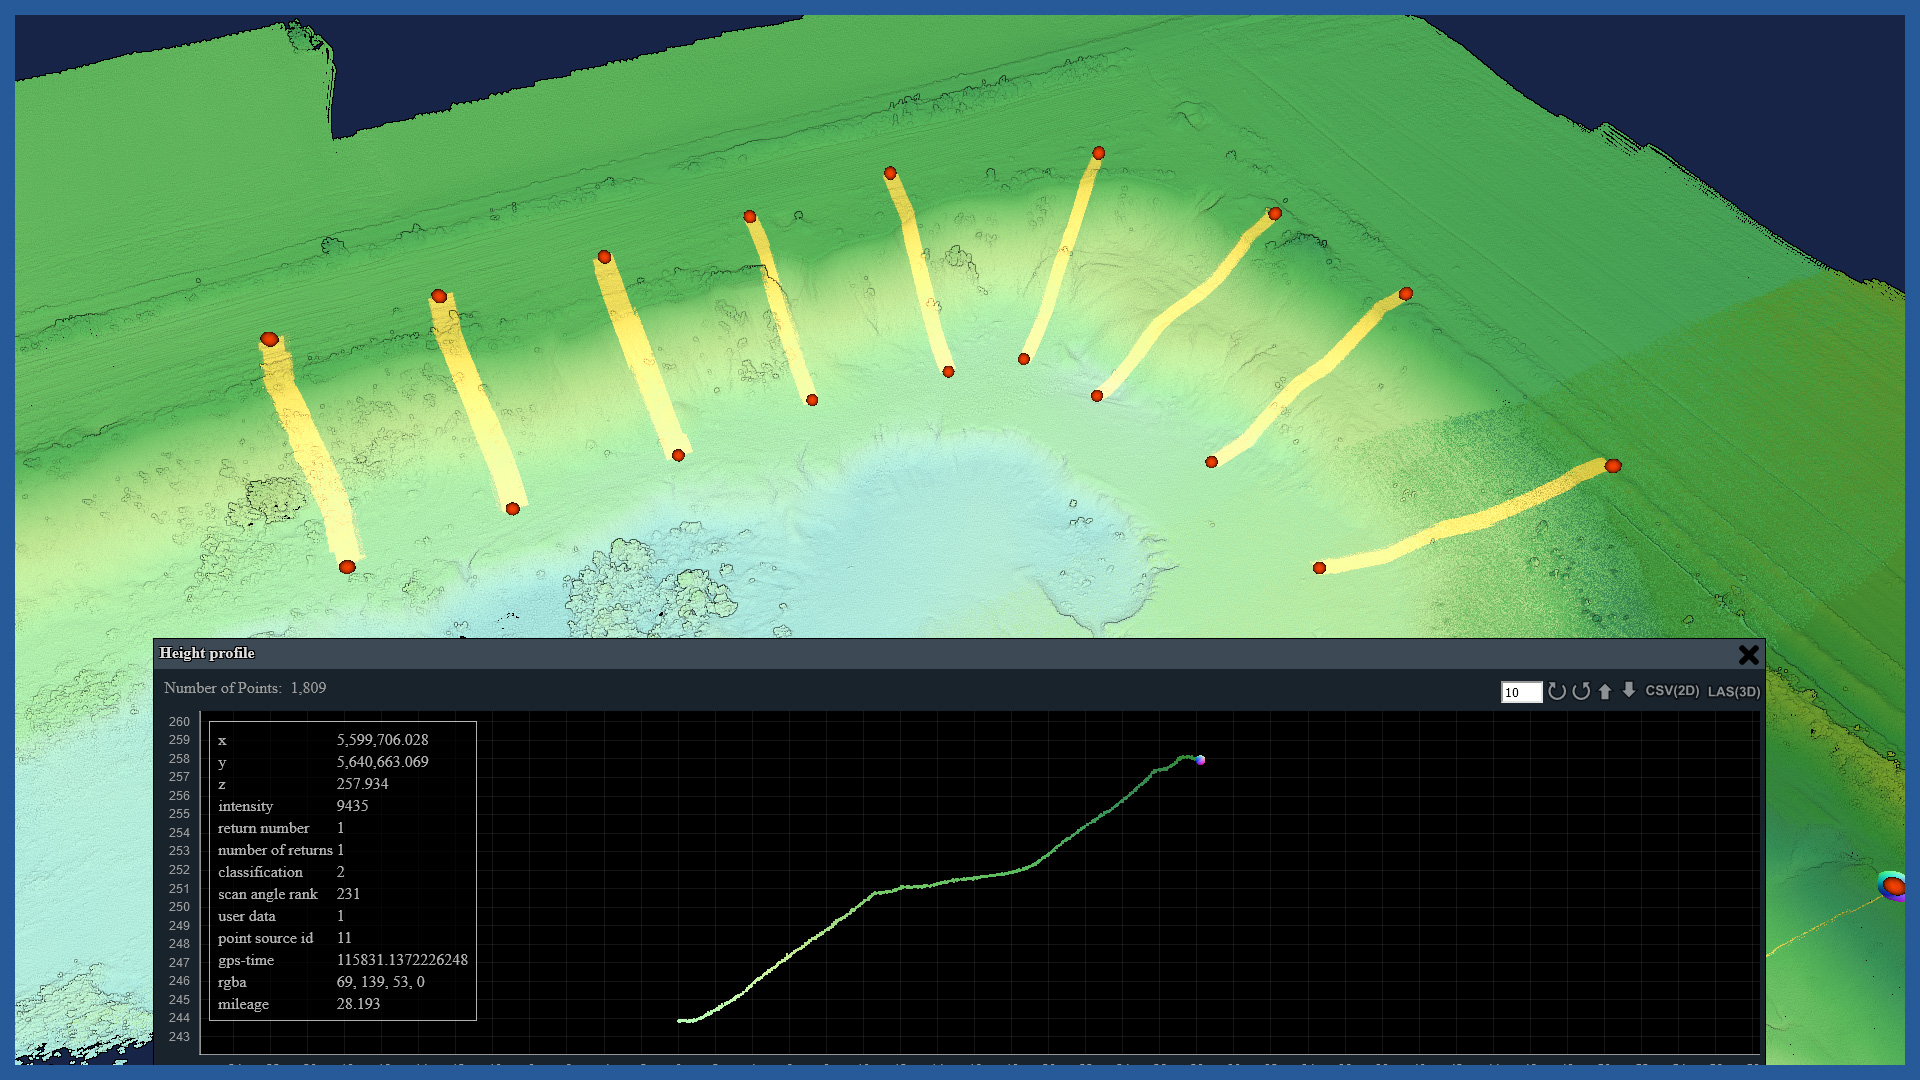Click the 260 label on the height axis

[x=179, y=721]
